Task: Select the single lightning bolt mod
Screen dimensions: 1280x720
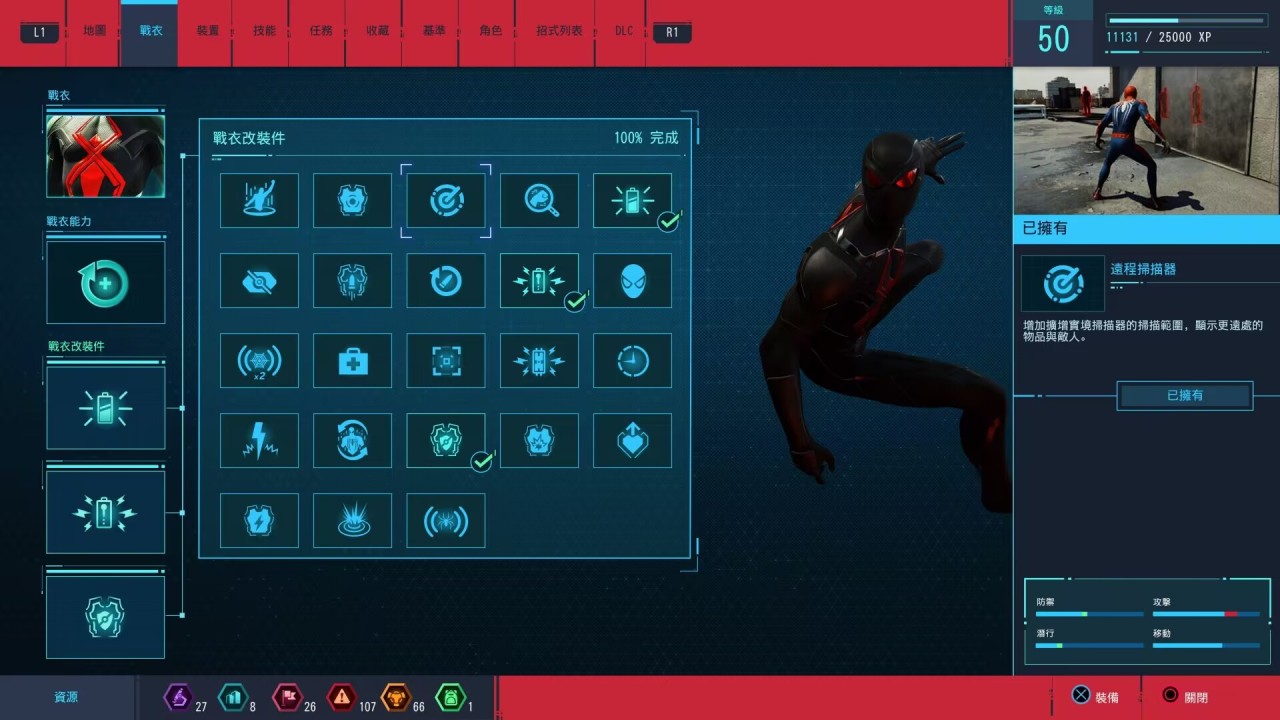Action: (259, 440)
